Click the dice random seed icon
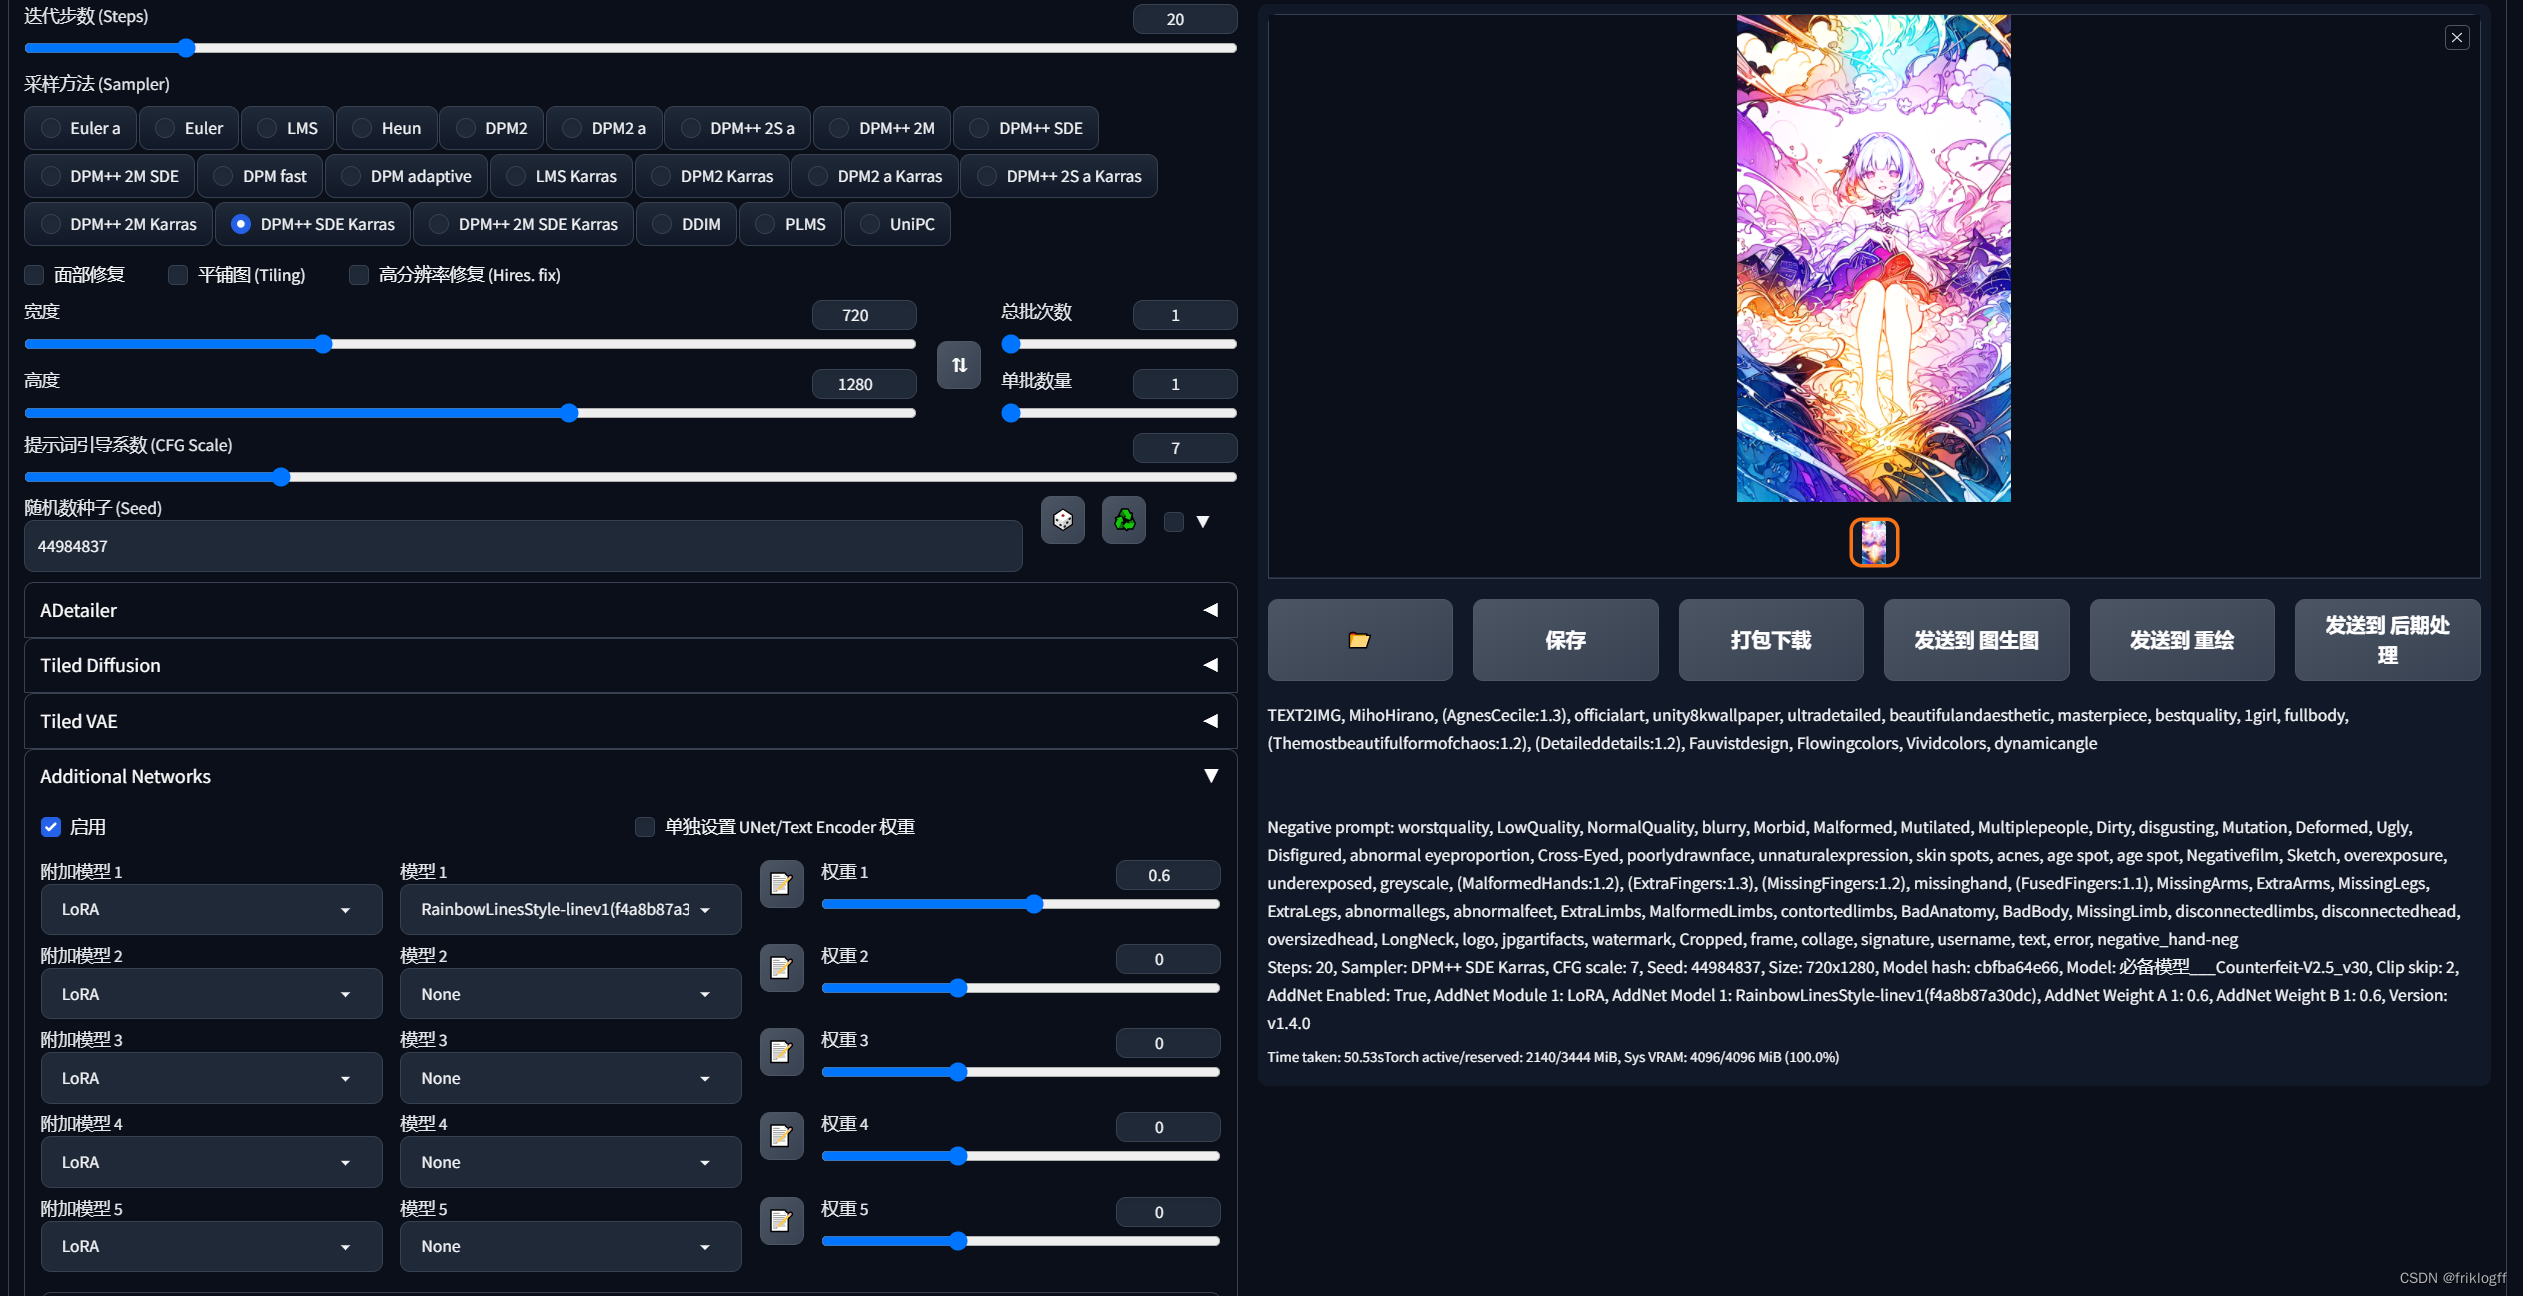The image size is (2523, 1296). pyautogui.click(x=1062, y=520)
